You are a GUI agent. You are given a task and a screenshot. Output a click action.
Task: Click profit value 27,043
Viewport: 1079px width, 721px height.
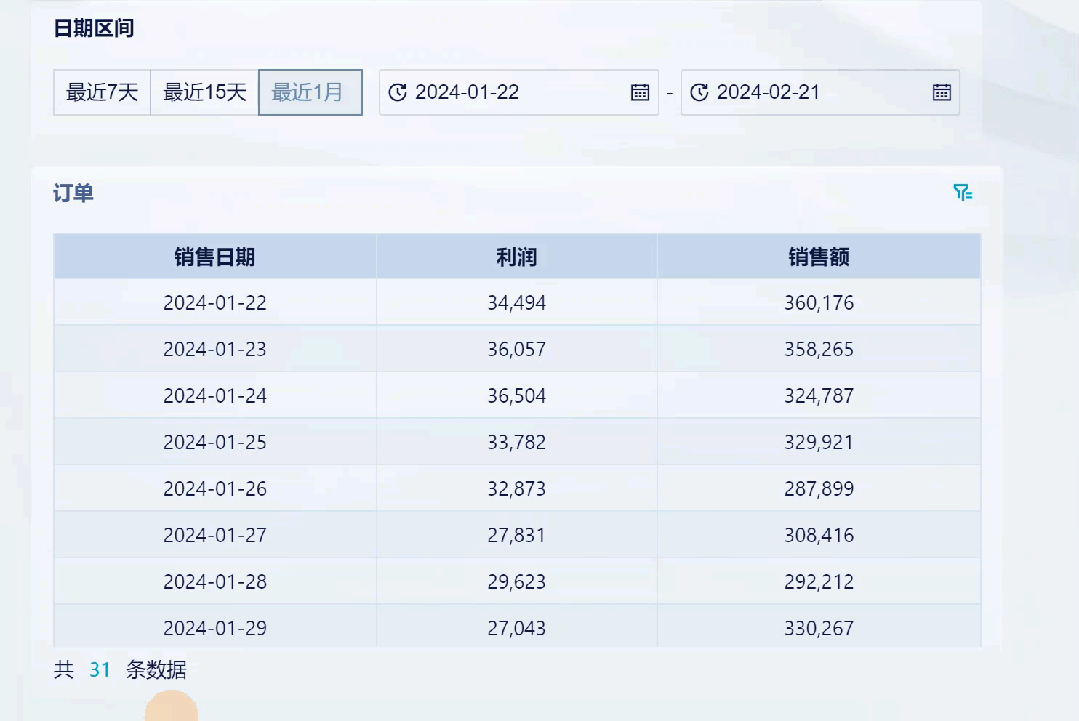517,628
